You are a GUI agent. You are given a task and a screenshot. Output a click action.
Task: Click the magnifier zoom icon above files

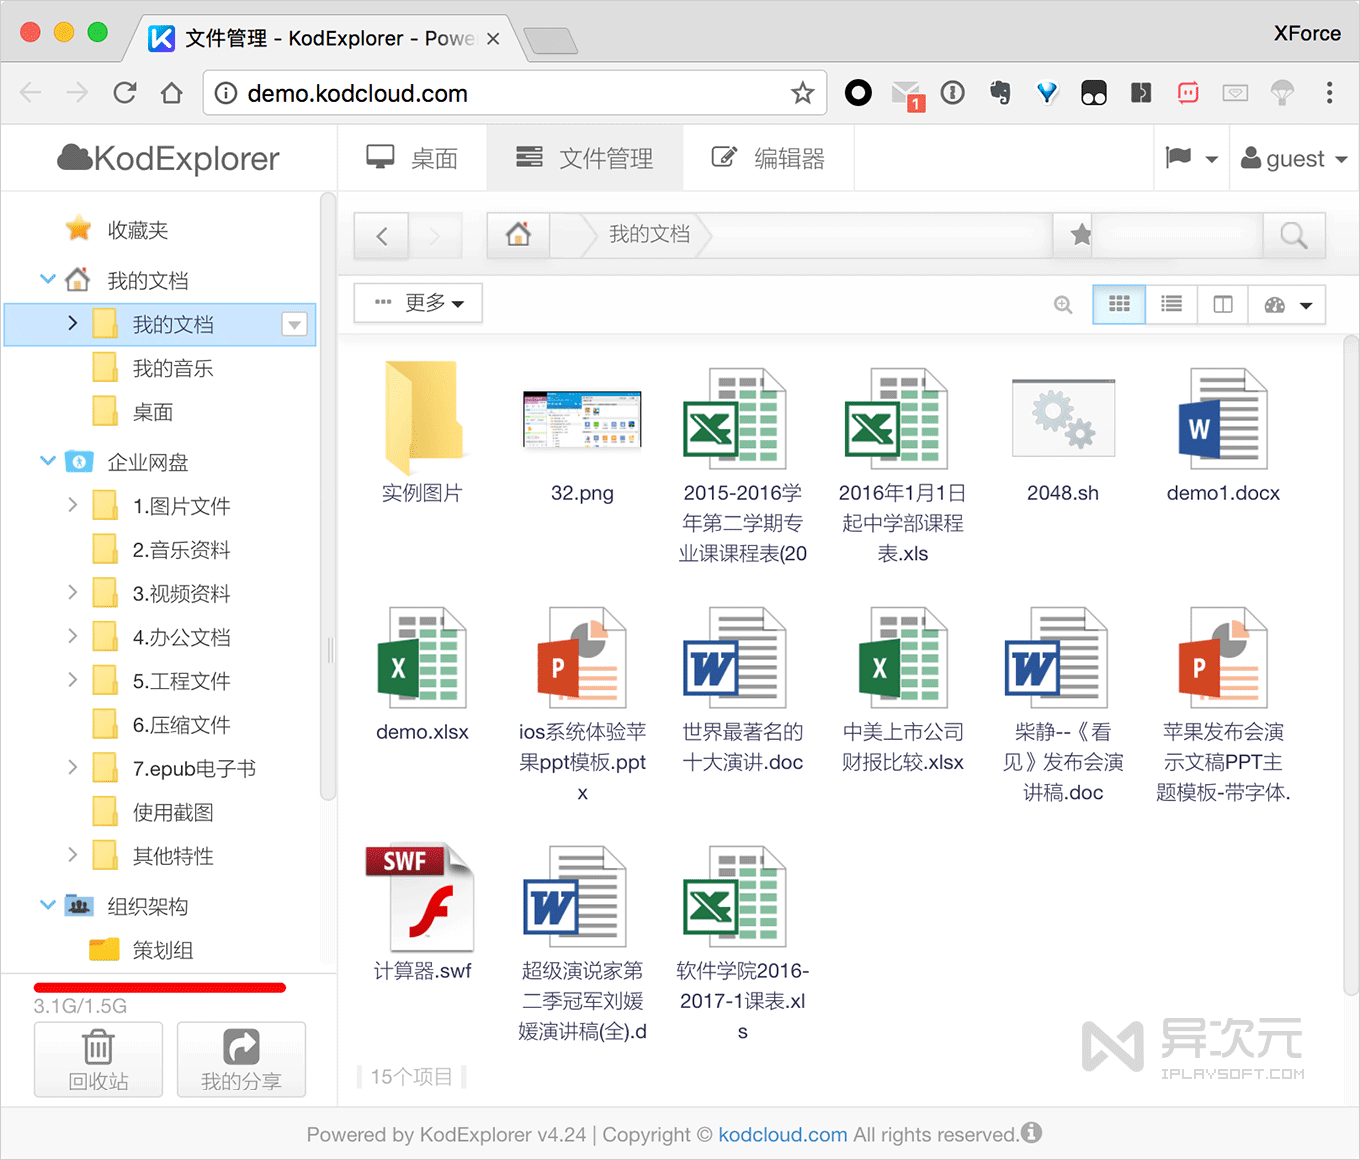[x=1062, y=304]
